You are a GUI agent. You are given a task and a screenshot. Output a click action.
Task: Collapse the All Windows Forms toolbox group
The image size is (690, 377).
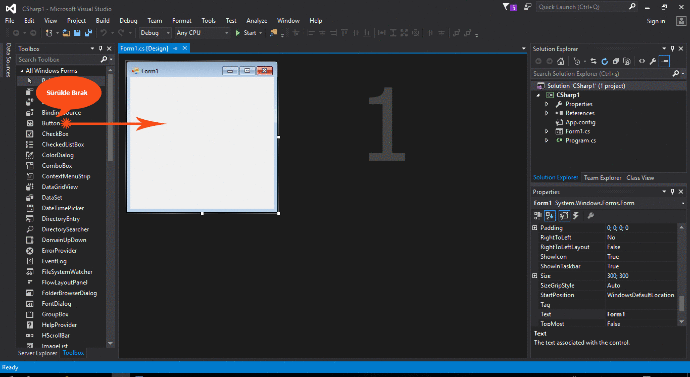(22, 70)
